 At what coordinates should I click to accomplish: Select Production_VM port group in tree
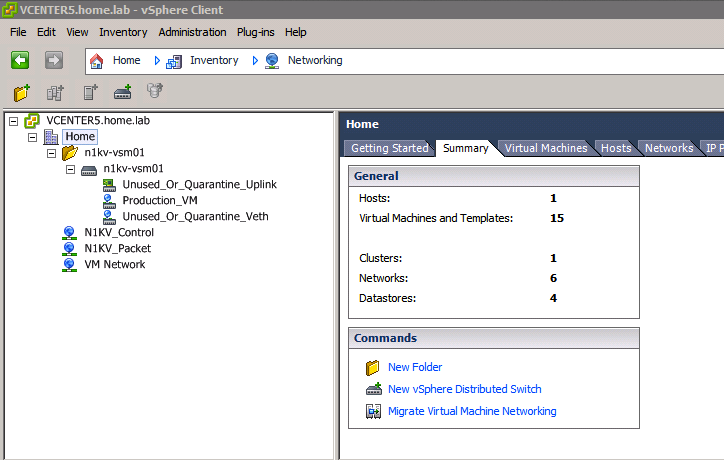(x=160, y=200)
